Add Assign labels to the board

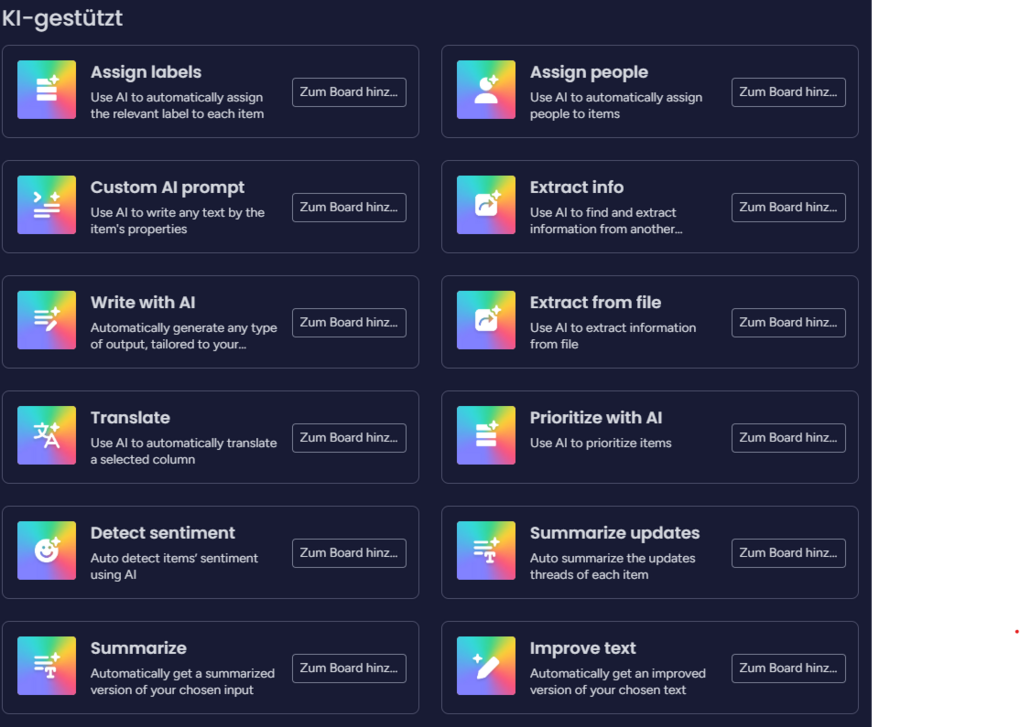coord(349,92)
